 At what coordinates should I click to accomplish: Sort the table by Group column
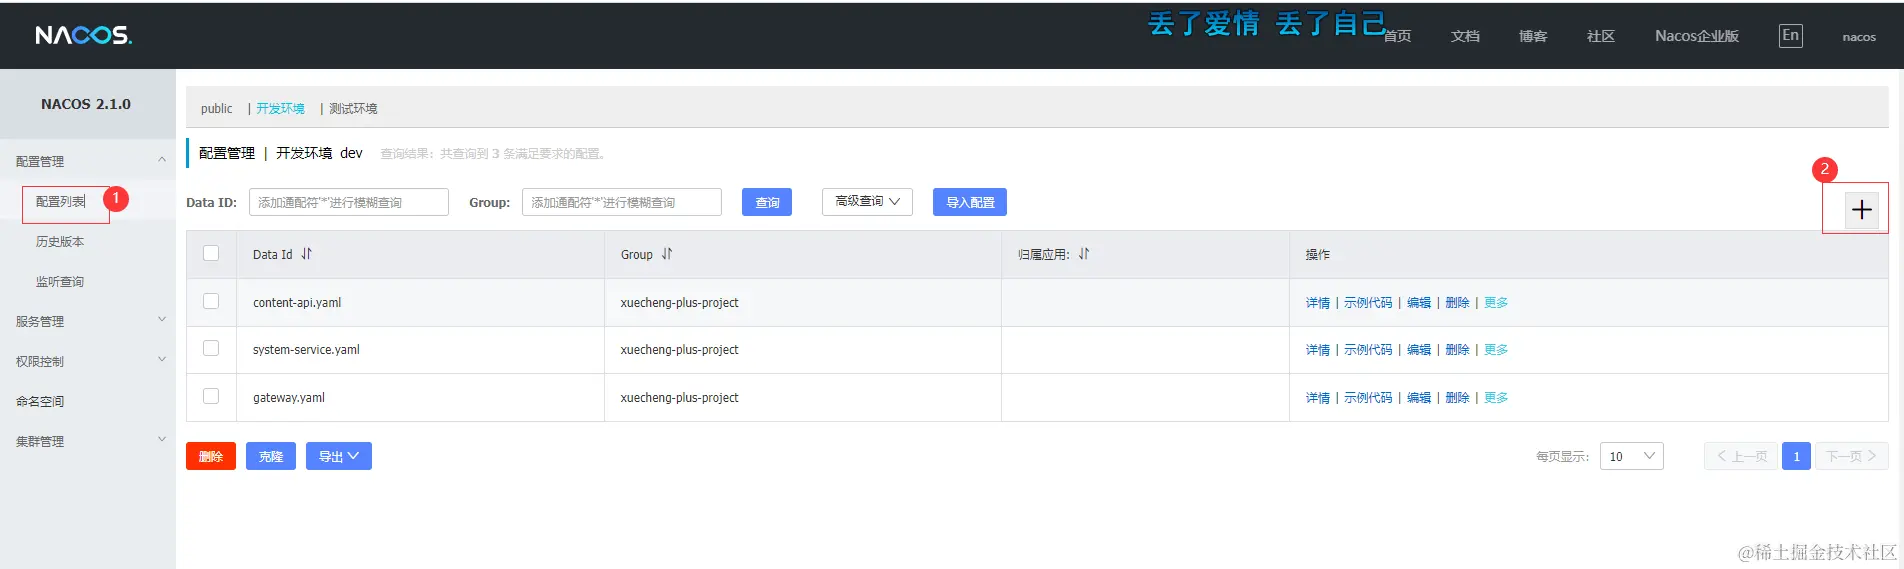click(x=666, y=254)
